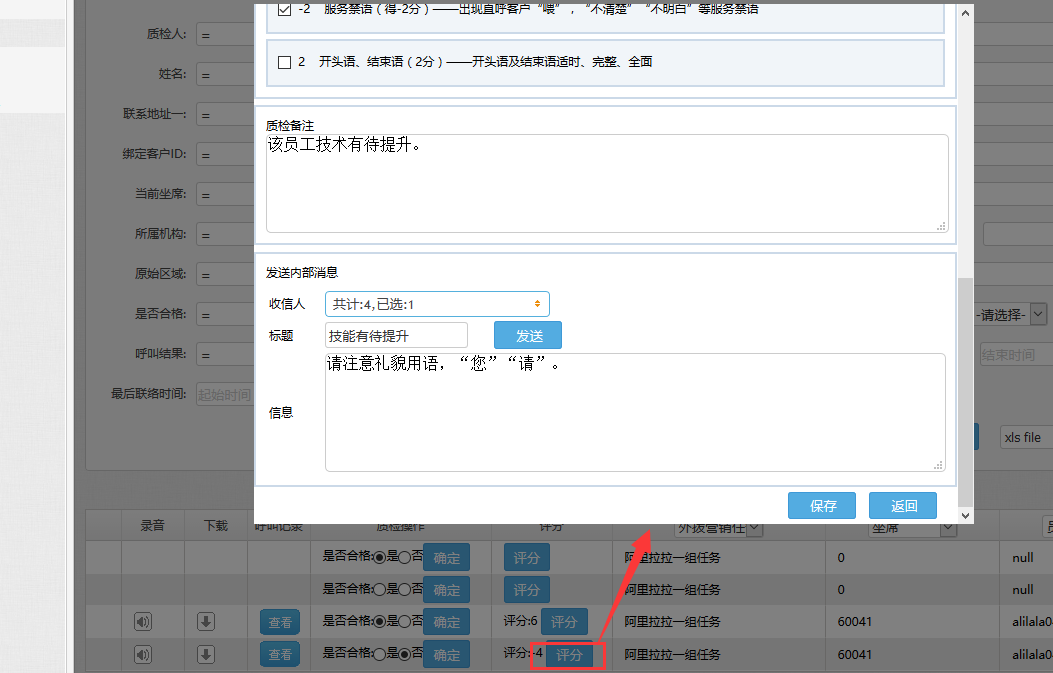1053x673 pixels.
Task: Click the speaker icon in the last table row
Action: pyautogui.click(x=143, y=655)
